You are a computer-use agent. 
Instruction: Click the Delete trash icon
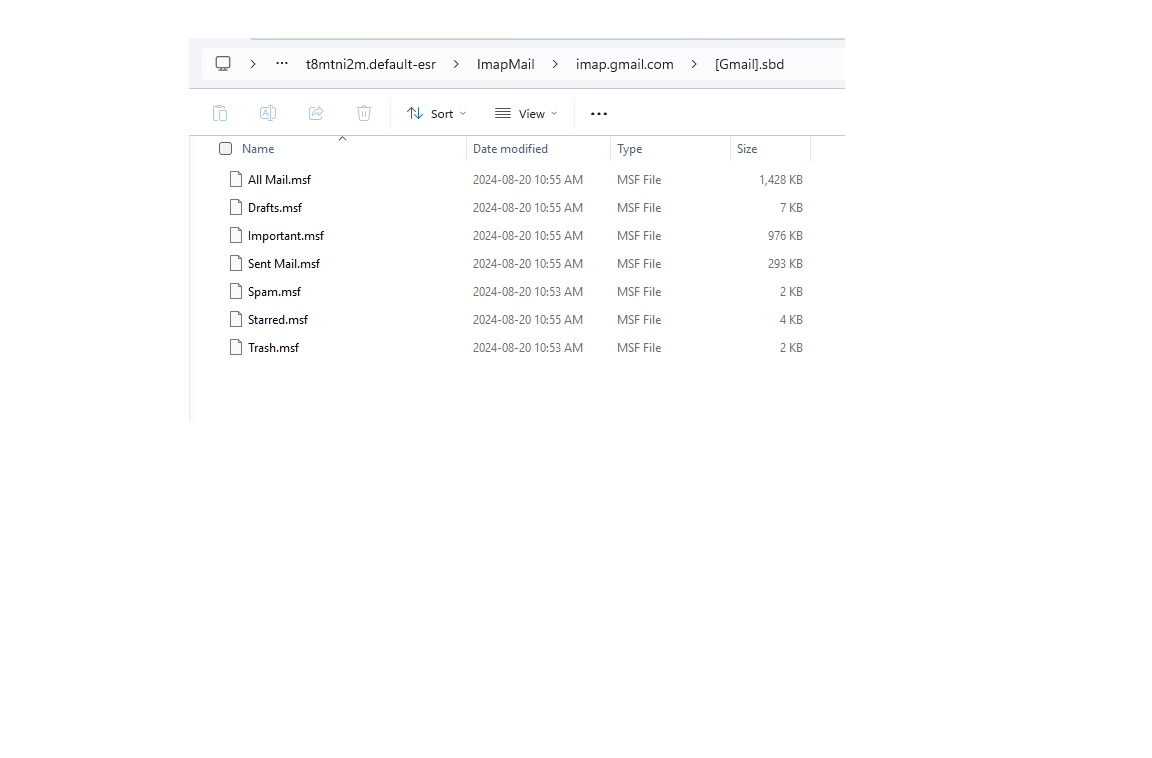(364, 113)
